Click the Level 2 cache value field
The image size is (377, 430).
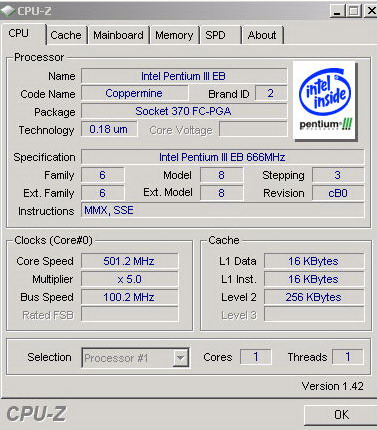coord(314,297)
